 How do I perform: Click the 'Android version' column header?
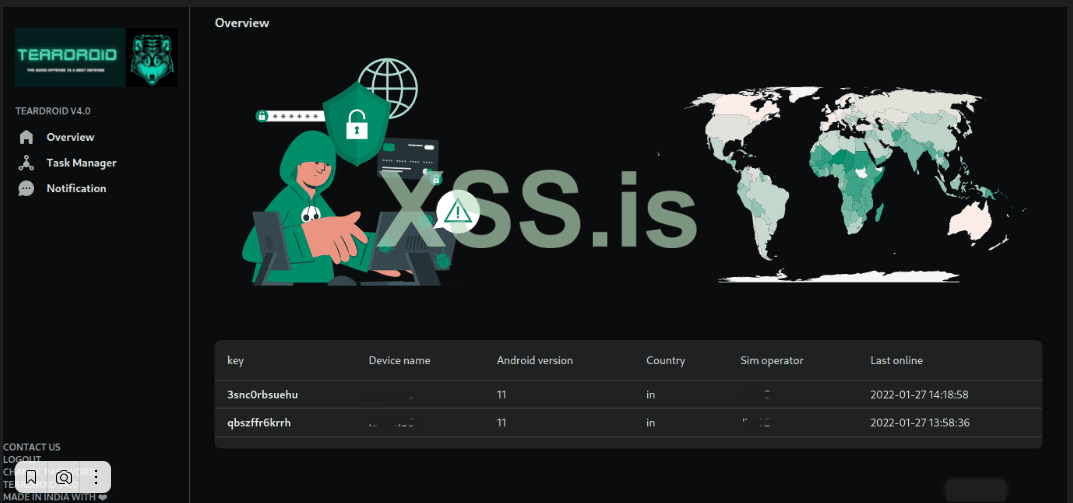click(534, 360)
